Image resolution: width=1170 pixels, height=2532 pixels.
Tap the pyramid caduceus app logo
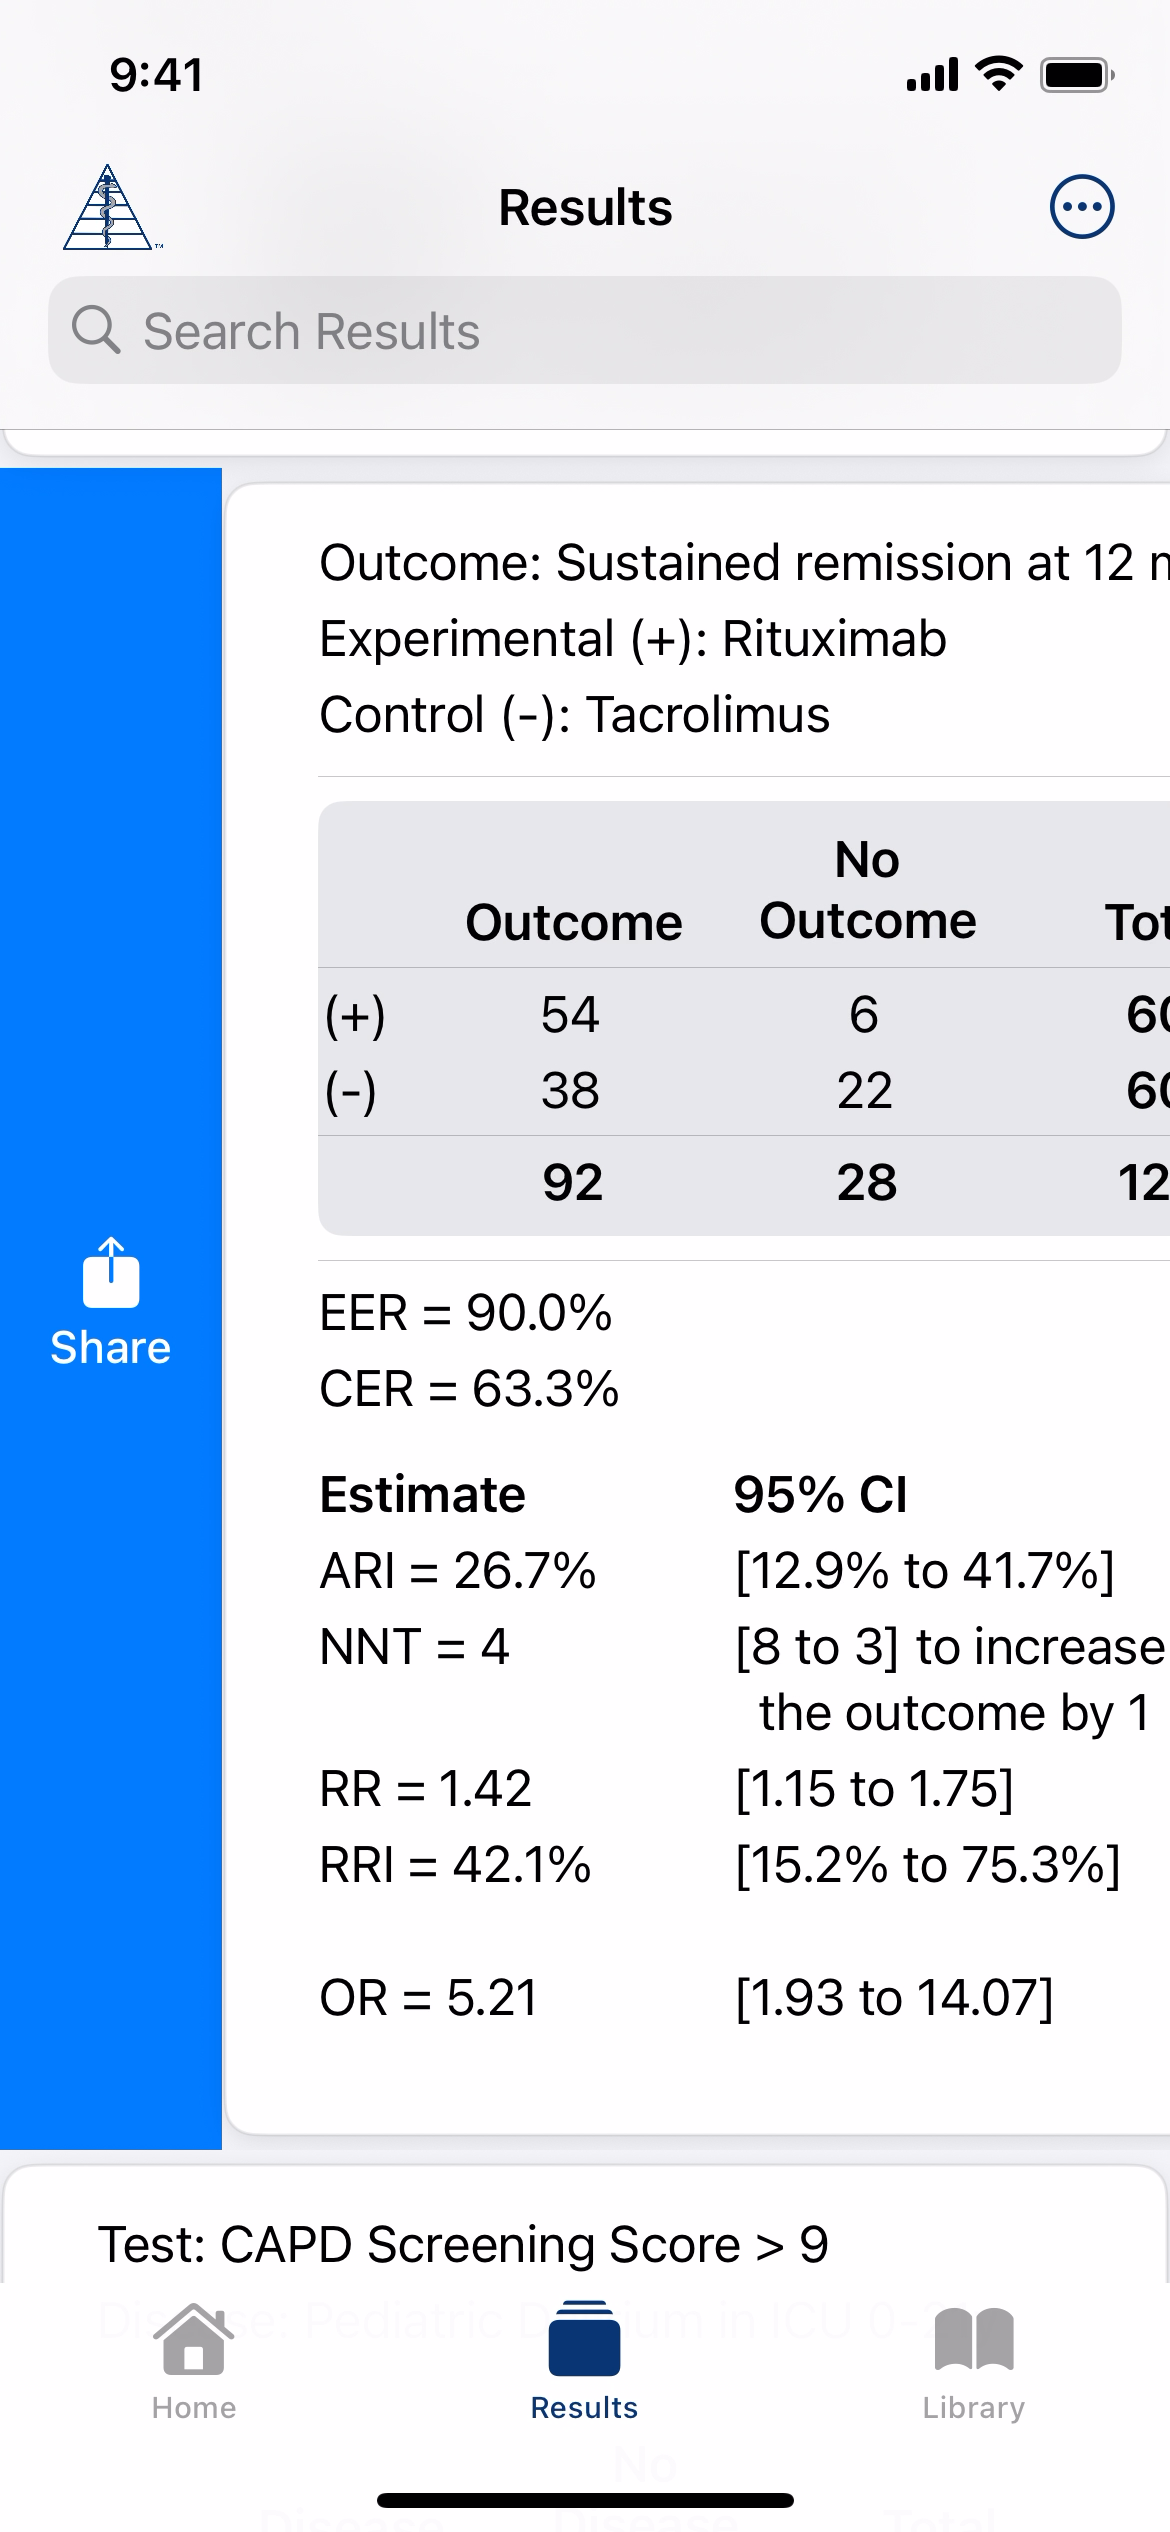point(108,207)
